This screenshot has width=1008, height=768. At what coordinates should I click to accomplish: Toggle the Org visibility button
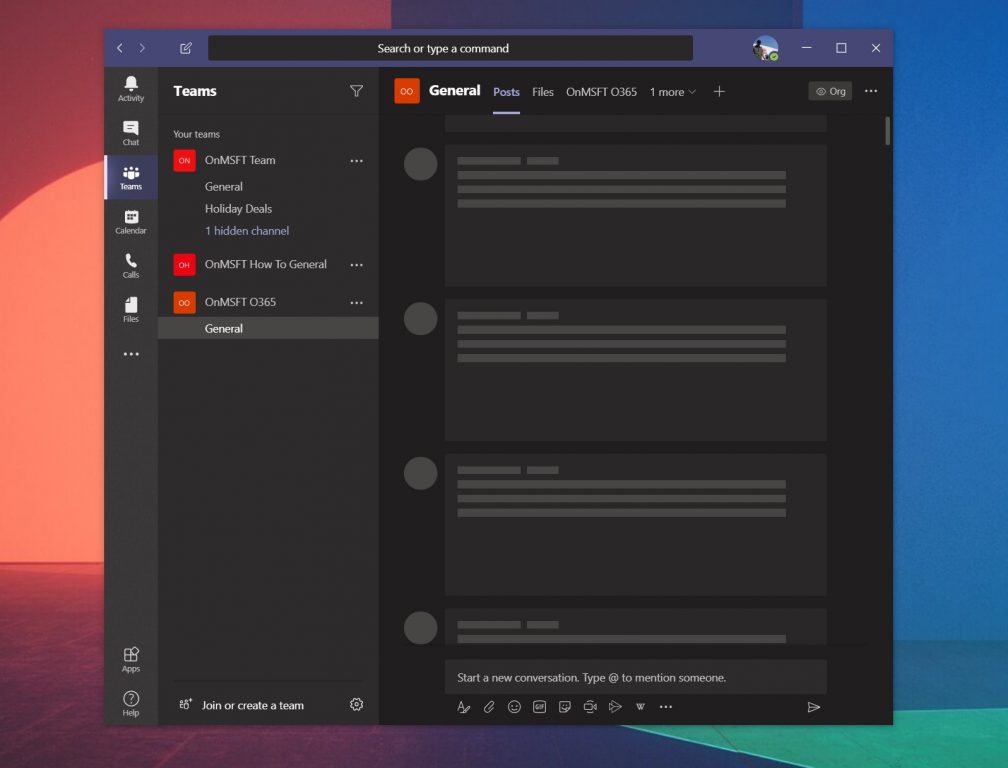point(830,91)
